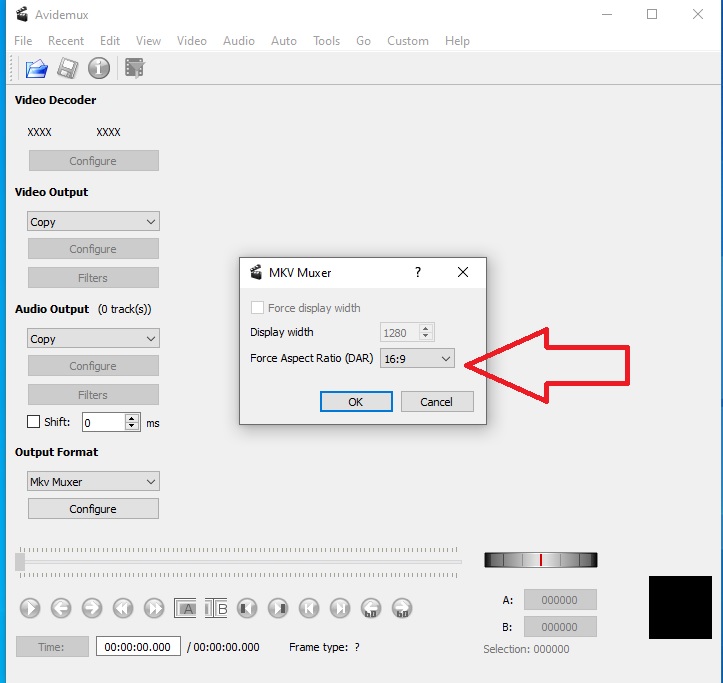Viewport: 723px width, 683px height.
Task: Click the Shift ms input field
Action: (104, 422)
